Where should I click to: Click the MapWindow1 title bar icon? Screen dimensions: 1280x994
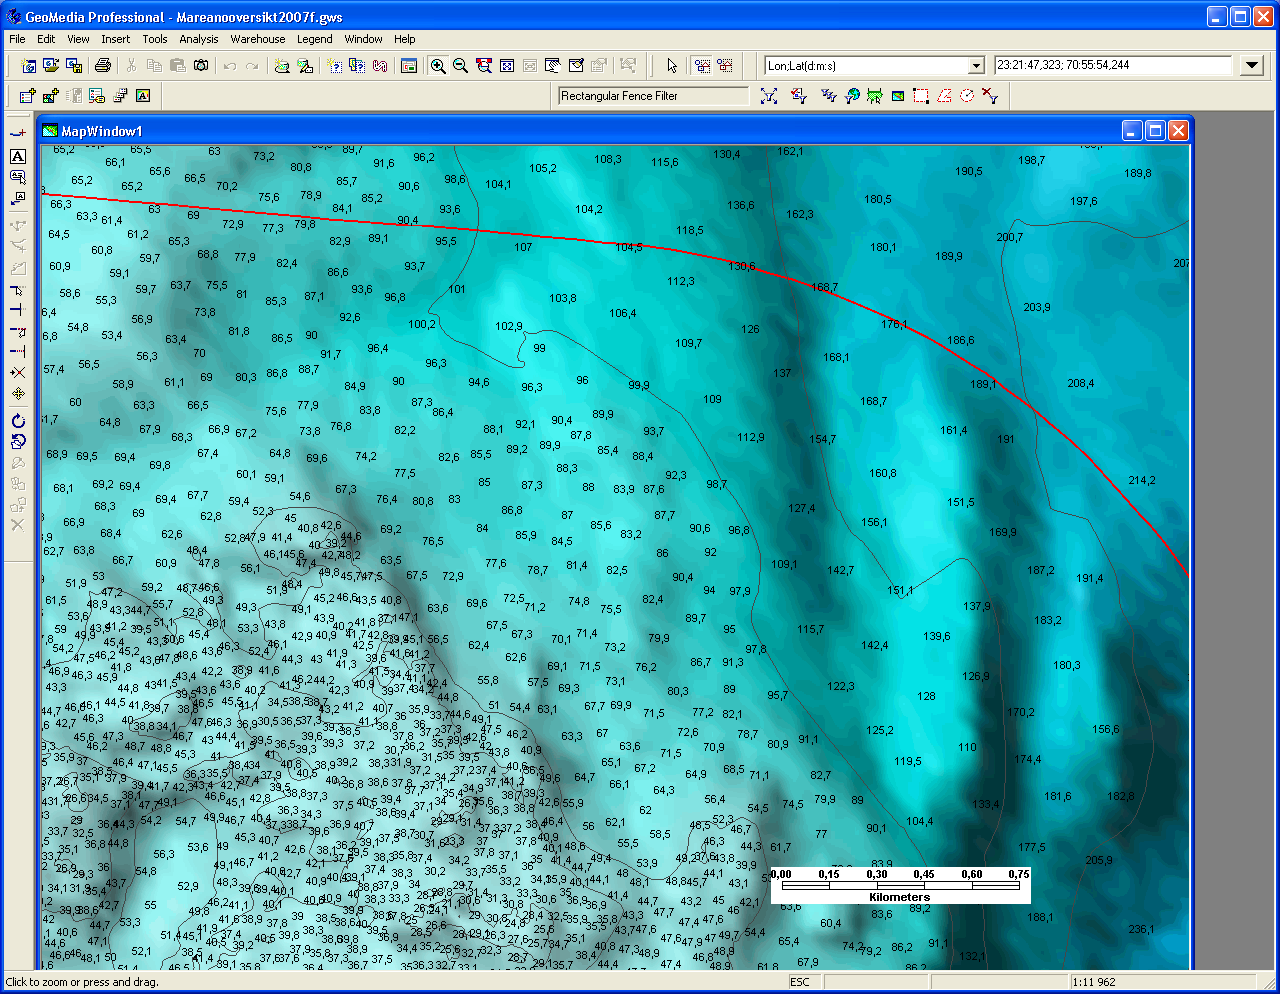point(50,131)
